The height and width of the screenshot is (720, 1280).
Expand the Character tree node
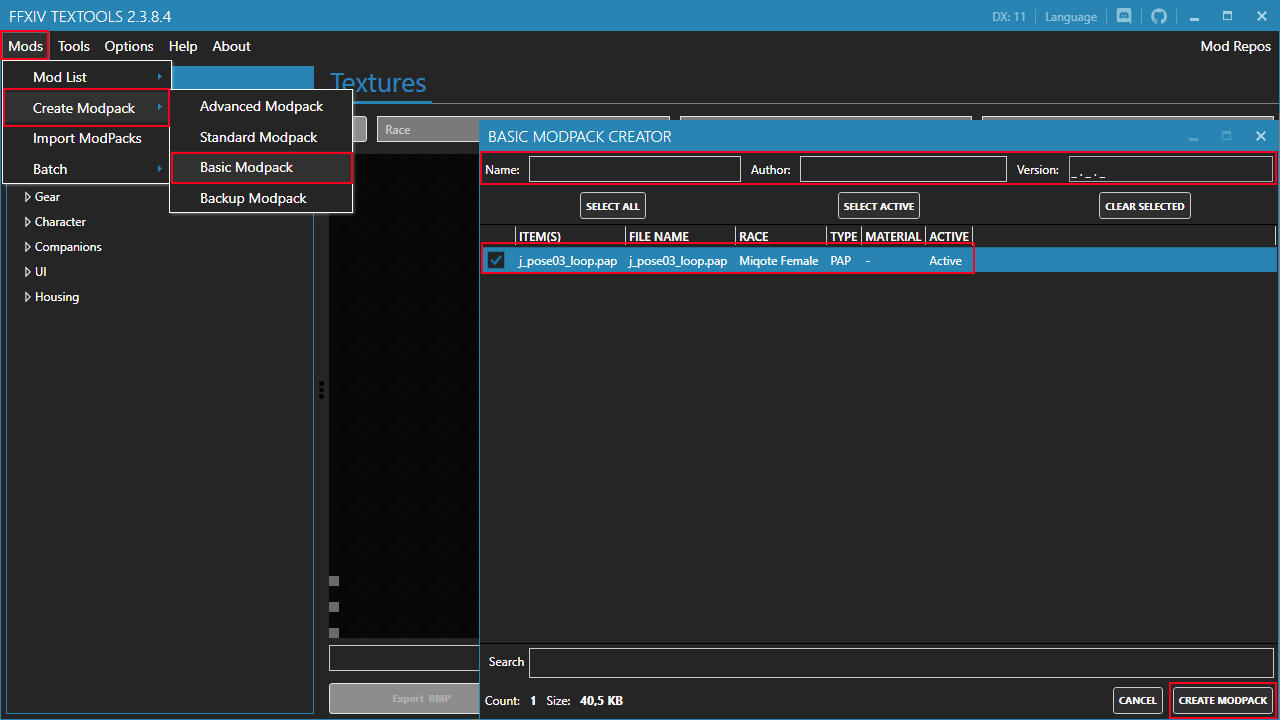point(28,222)
